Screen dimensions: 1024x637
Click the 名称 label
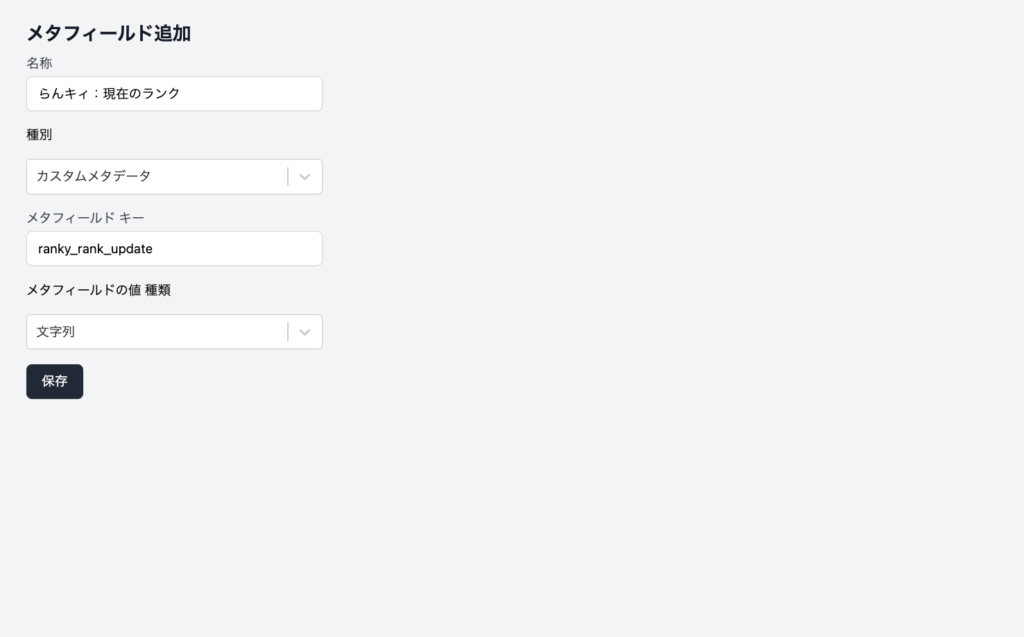point(39,63)
